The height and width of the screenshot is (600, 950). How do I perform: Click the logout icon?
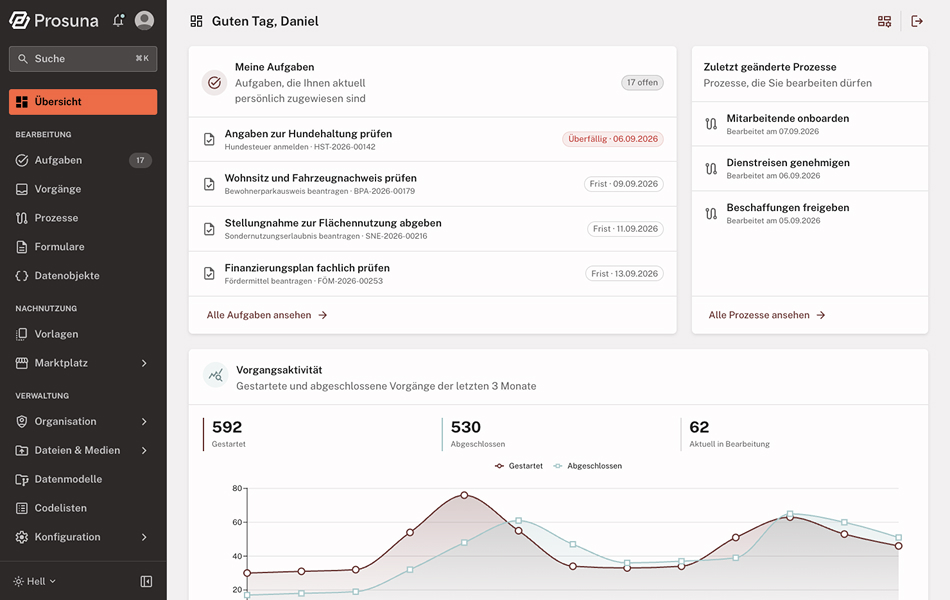coord(917,21)
